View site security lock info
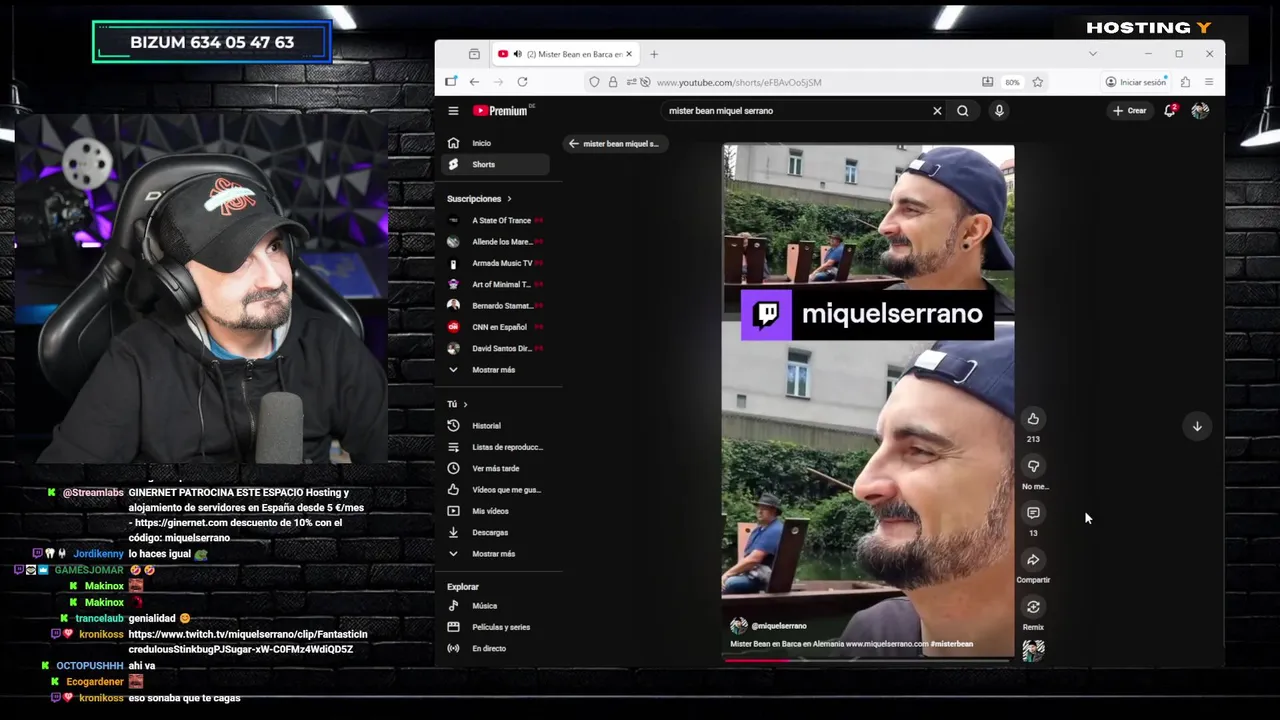 tap(613, 82)
